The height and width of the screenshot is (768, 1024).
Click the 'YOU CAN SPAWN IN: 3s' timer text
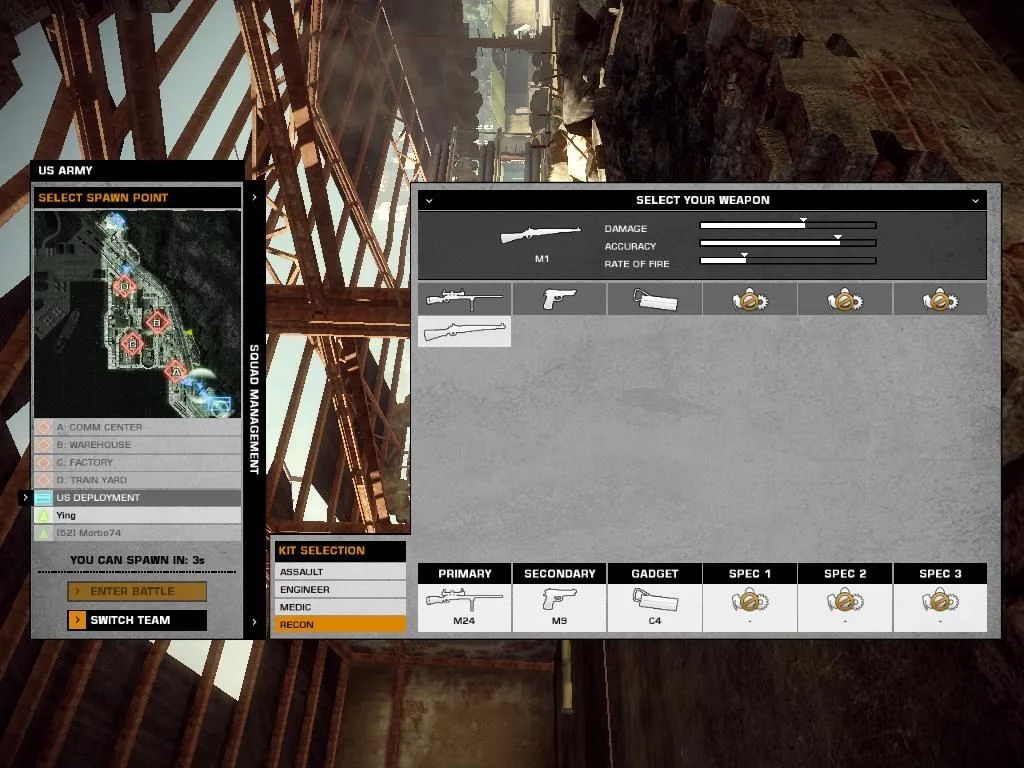click(x=137, y=560)
